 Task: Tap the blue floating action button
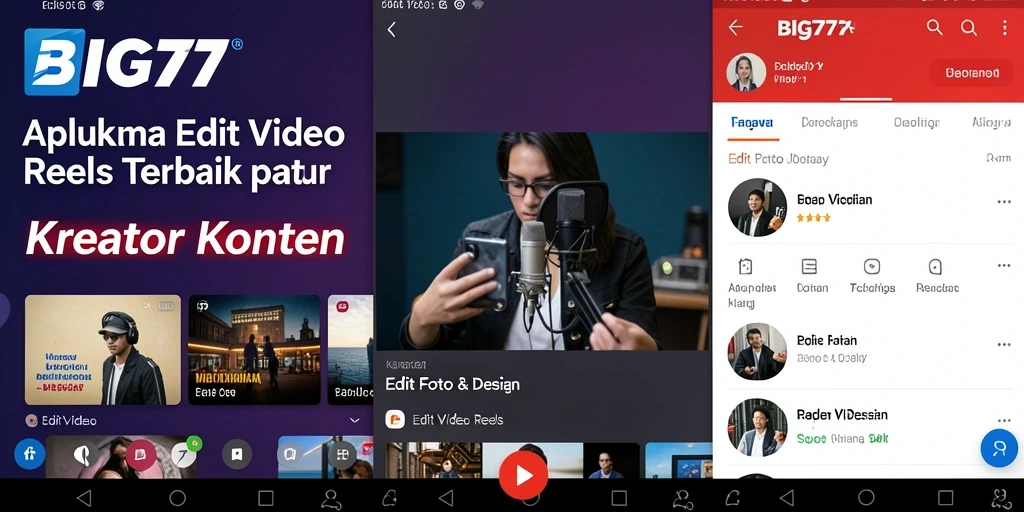click(999, 448)
